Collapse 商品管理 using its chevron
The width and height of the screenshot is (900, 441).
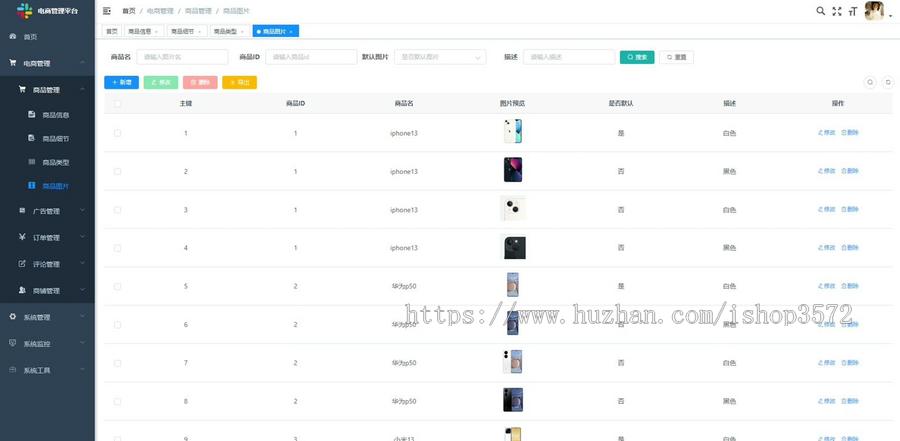82,89
